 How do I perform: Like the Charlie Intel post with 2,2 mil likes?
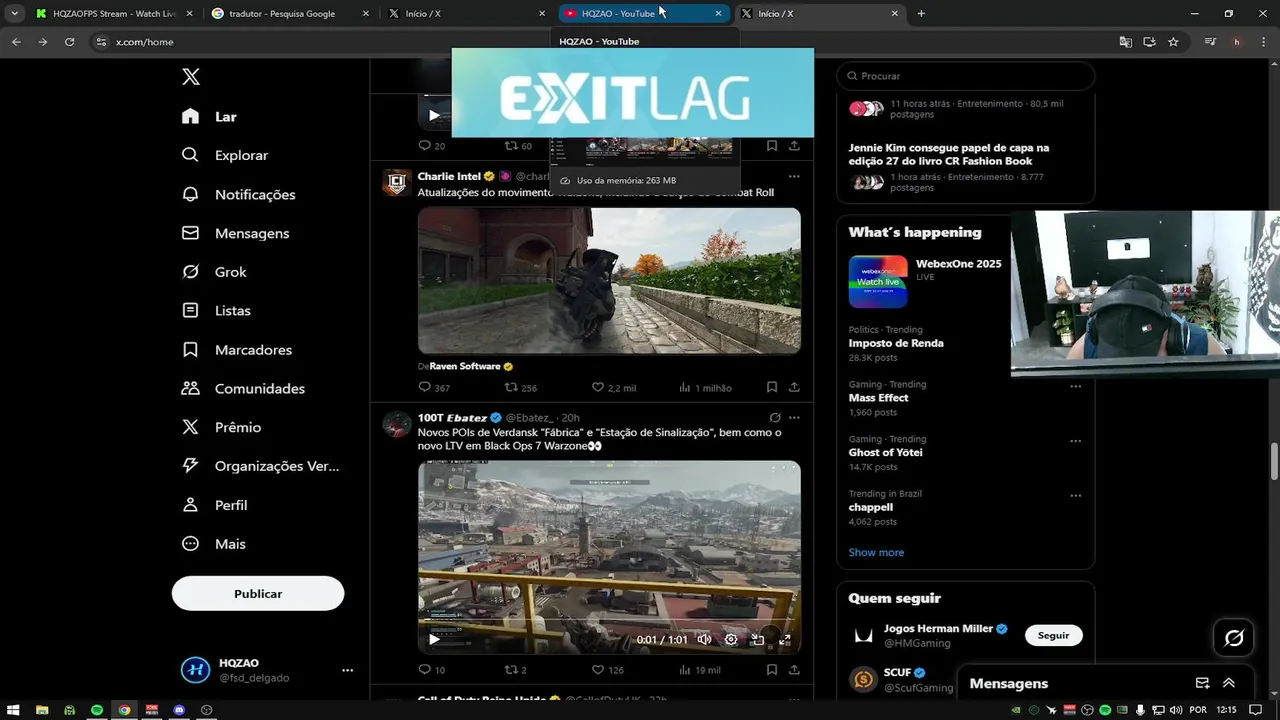point(613,388)
